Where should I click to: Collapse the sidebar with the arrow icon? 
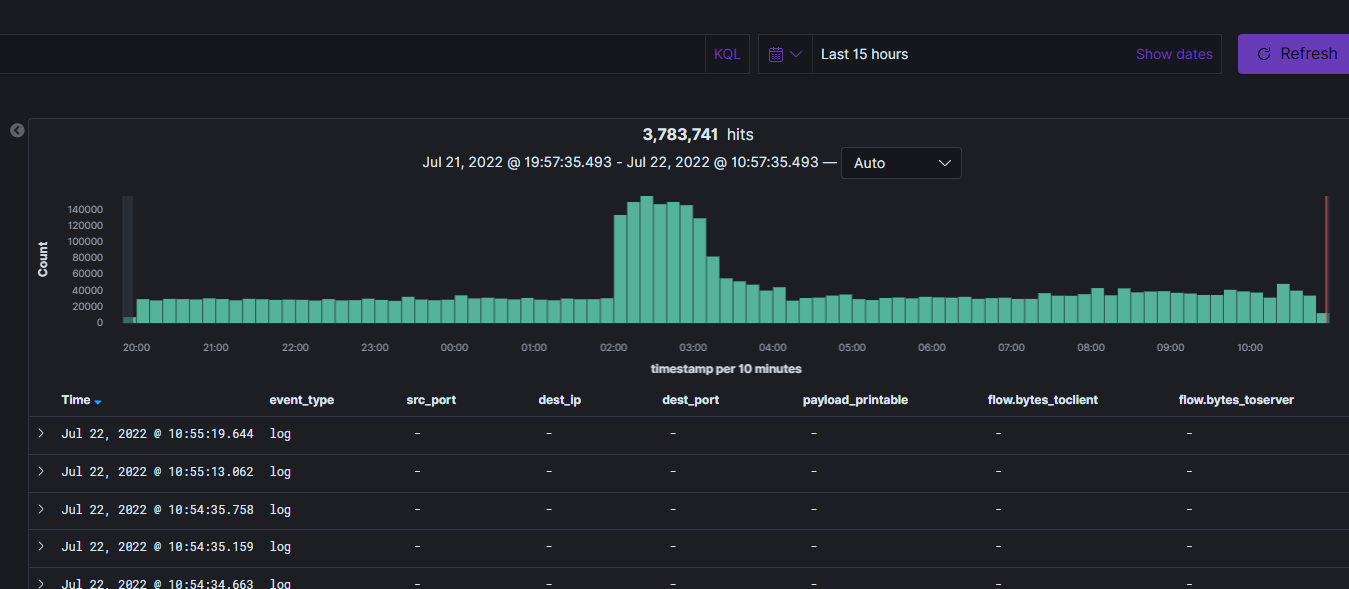coord(17,130)
